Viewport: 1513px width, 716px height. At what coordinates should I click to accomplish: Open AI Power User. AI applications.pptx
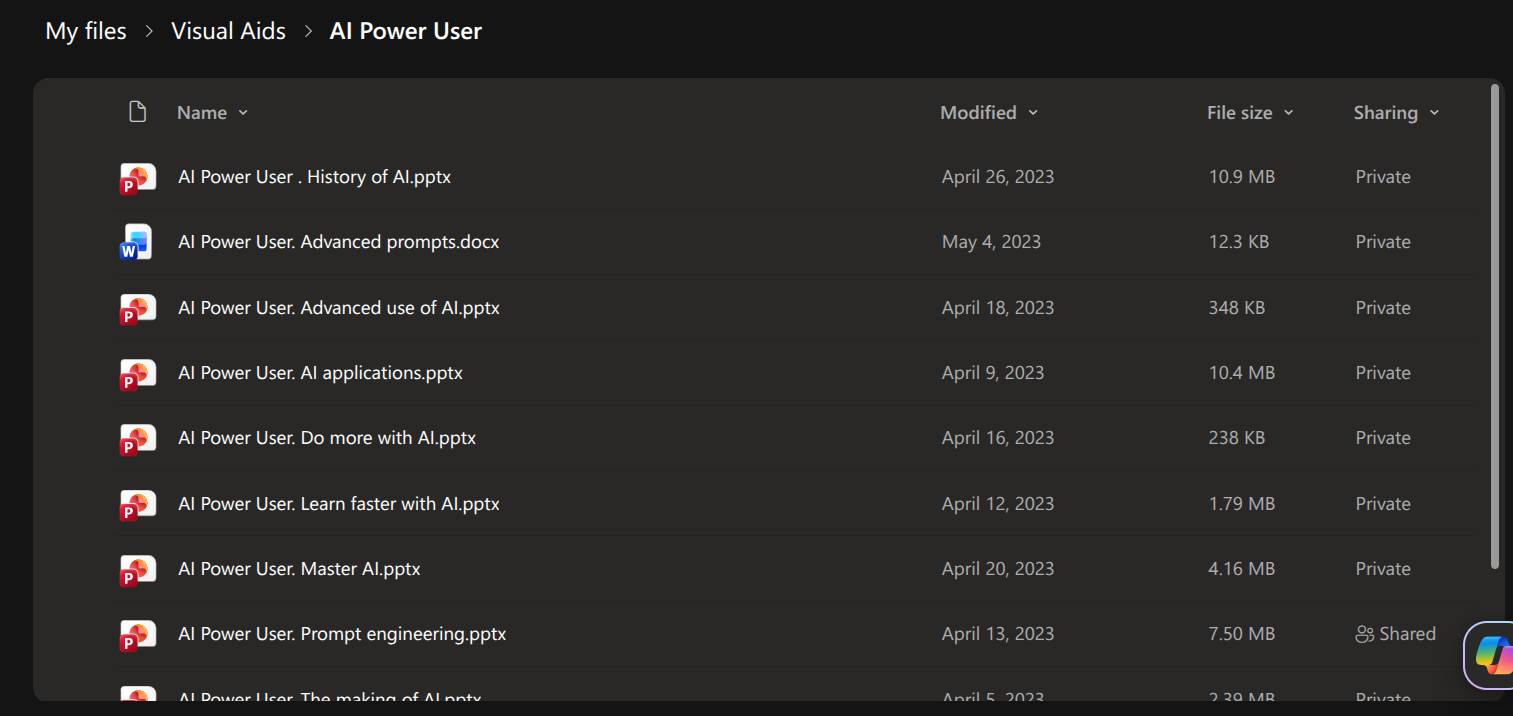pyautogui.click(x=320, y=373)
